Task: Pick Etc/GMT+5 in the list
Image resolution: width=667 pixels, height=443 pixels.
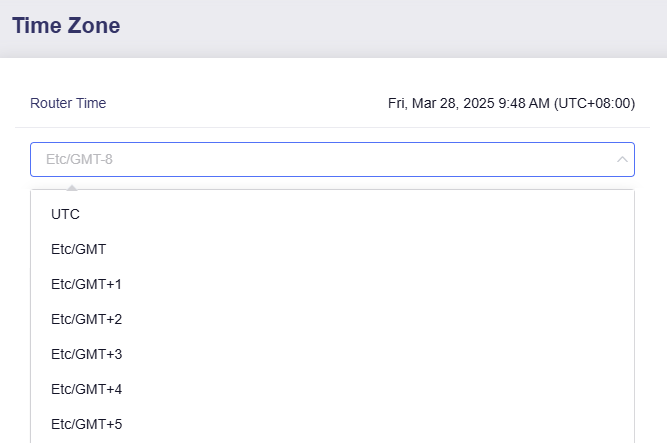Action: pyautogui.click(x=85, y=424)
